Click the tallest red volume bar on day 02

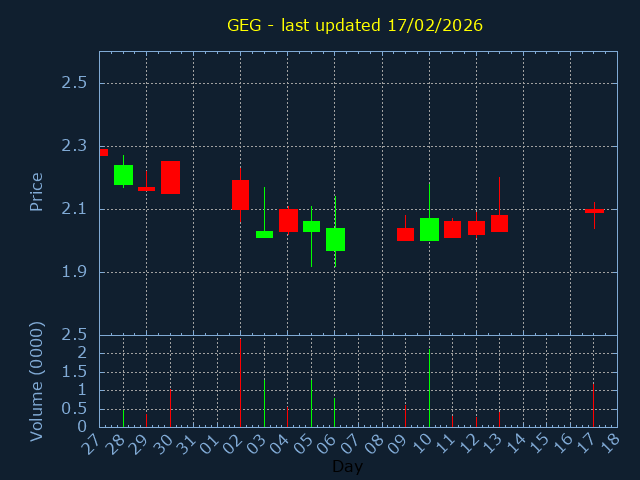[240, 383]
